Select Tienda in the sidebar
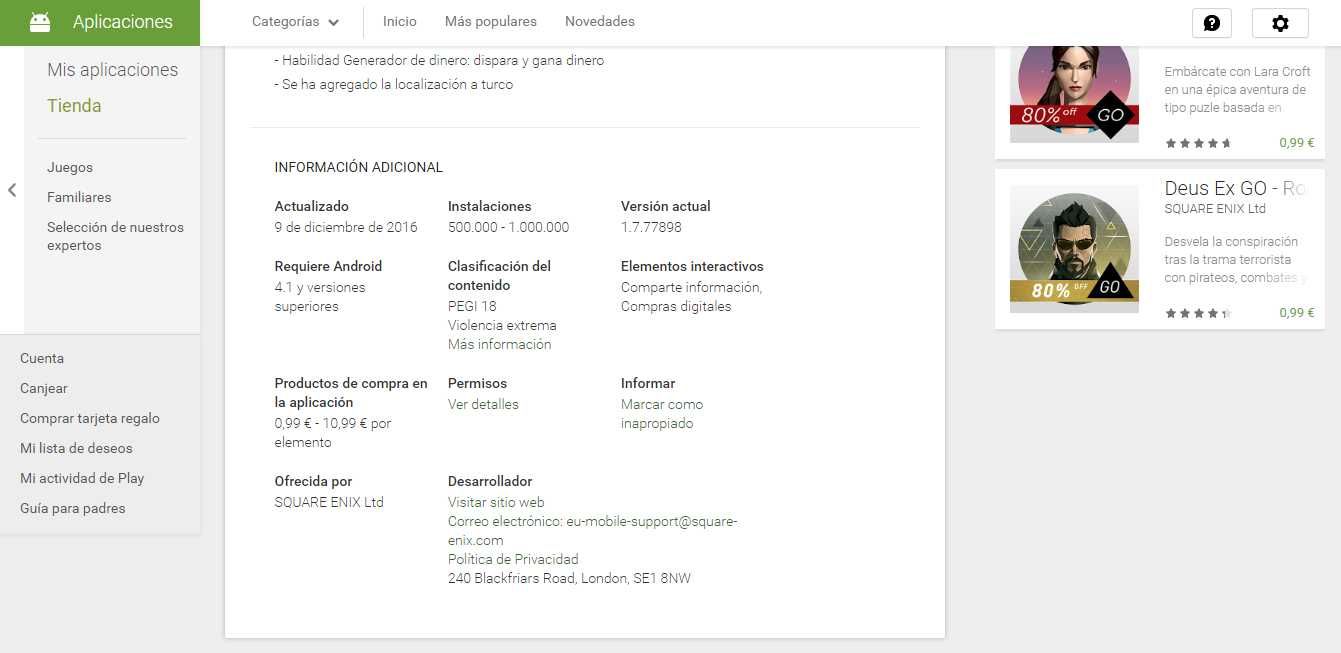1341x653 pixels. 74,106
